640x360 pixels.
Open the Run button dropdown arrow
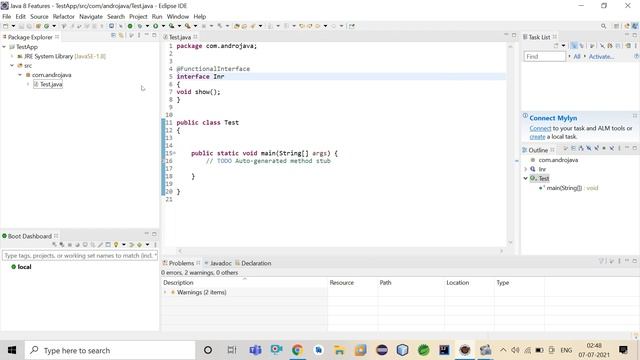point(163,26)
